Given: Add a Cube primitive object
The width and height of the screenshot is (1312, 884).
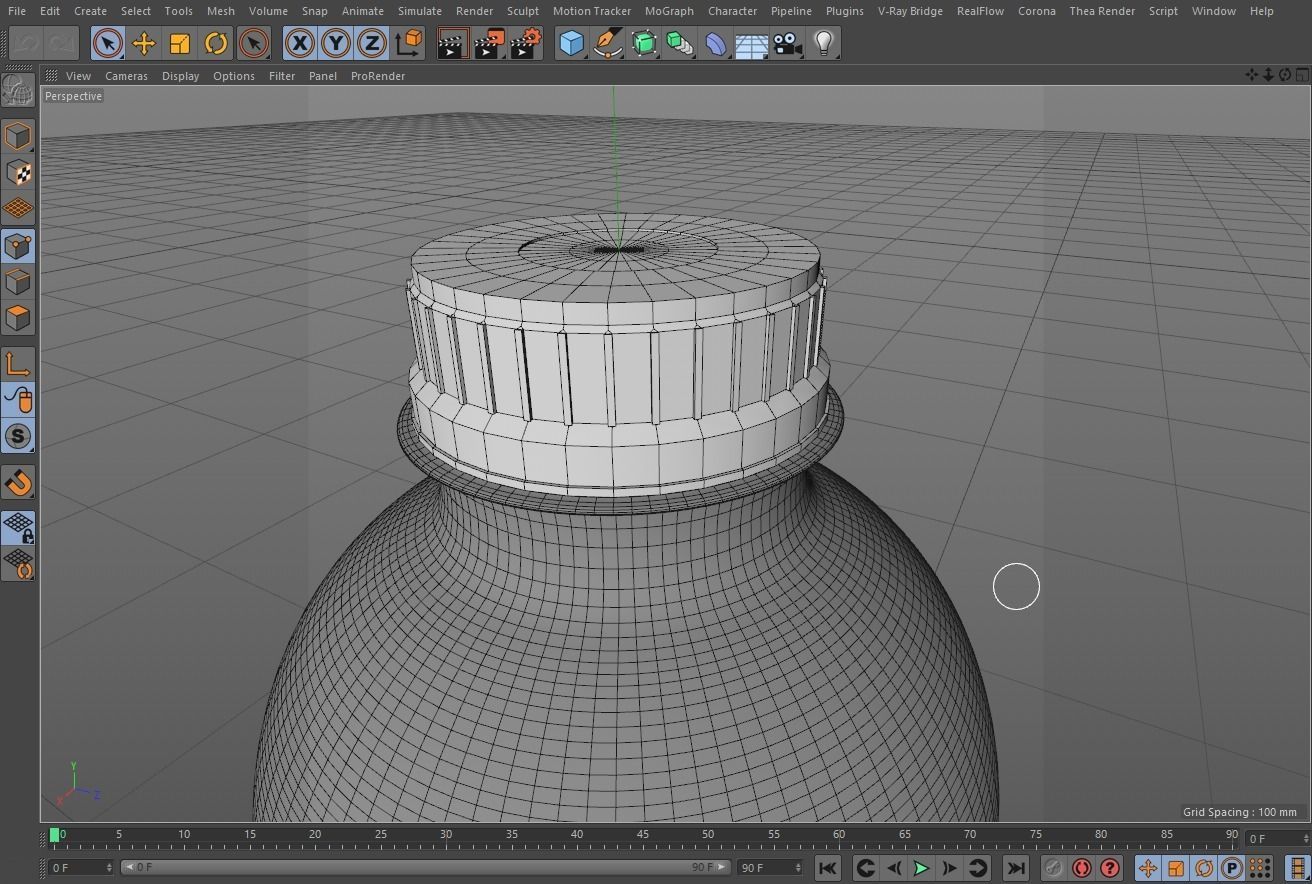Looking at the screenshot, I should (x=571, y=43).
